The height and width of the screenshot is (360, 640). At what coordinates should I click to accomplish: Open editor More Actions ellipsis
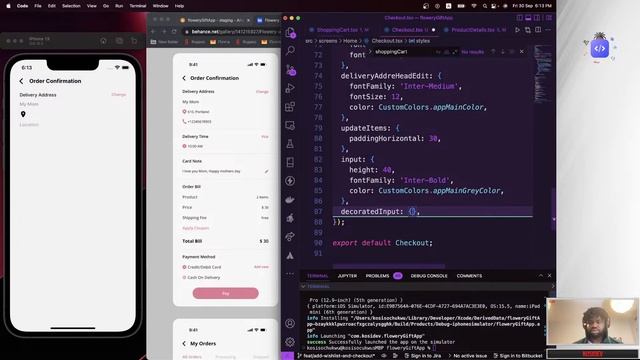tap(548, 30)
